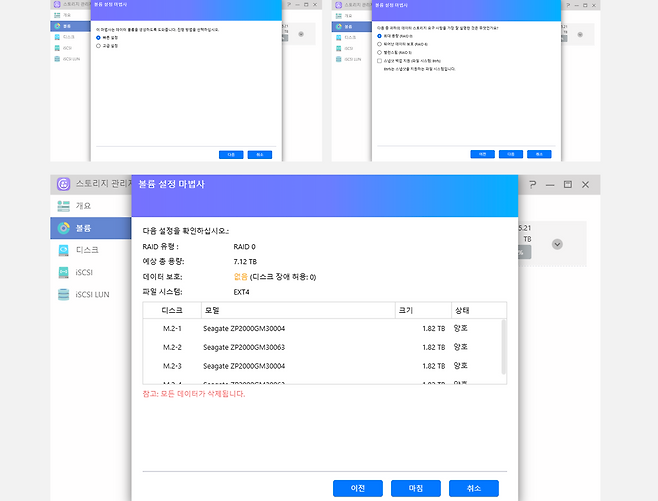Image resolution: width=658 pixels, height=501 pixels.
Task: Click the Storage Manager app logo icon
Action: tap(63, 184)
